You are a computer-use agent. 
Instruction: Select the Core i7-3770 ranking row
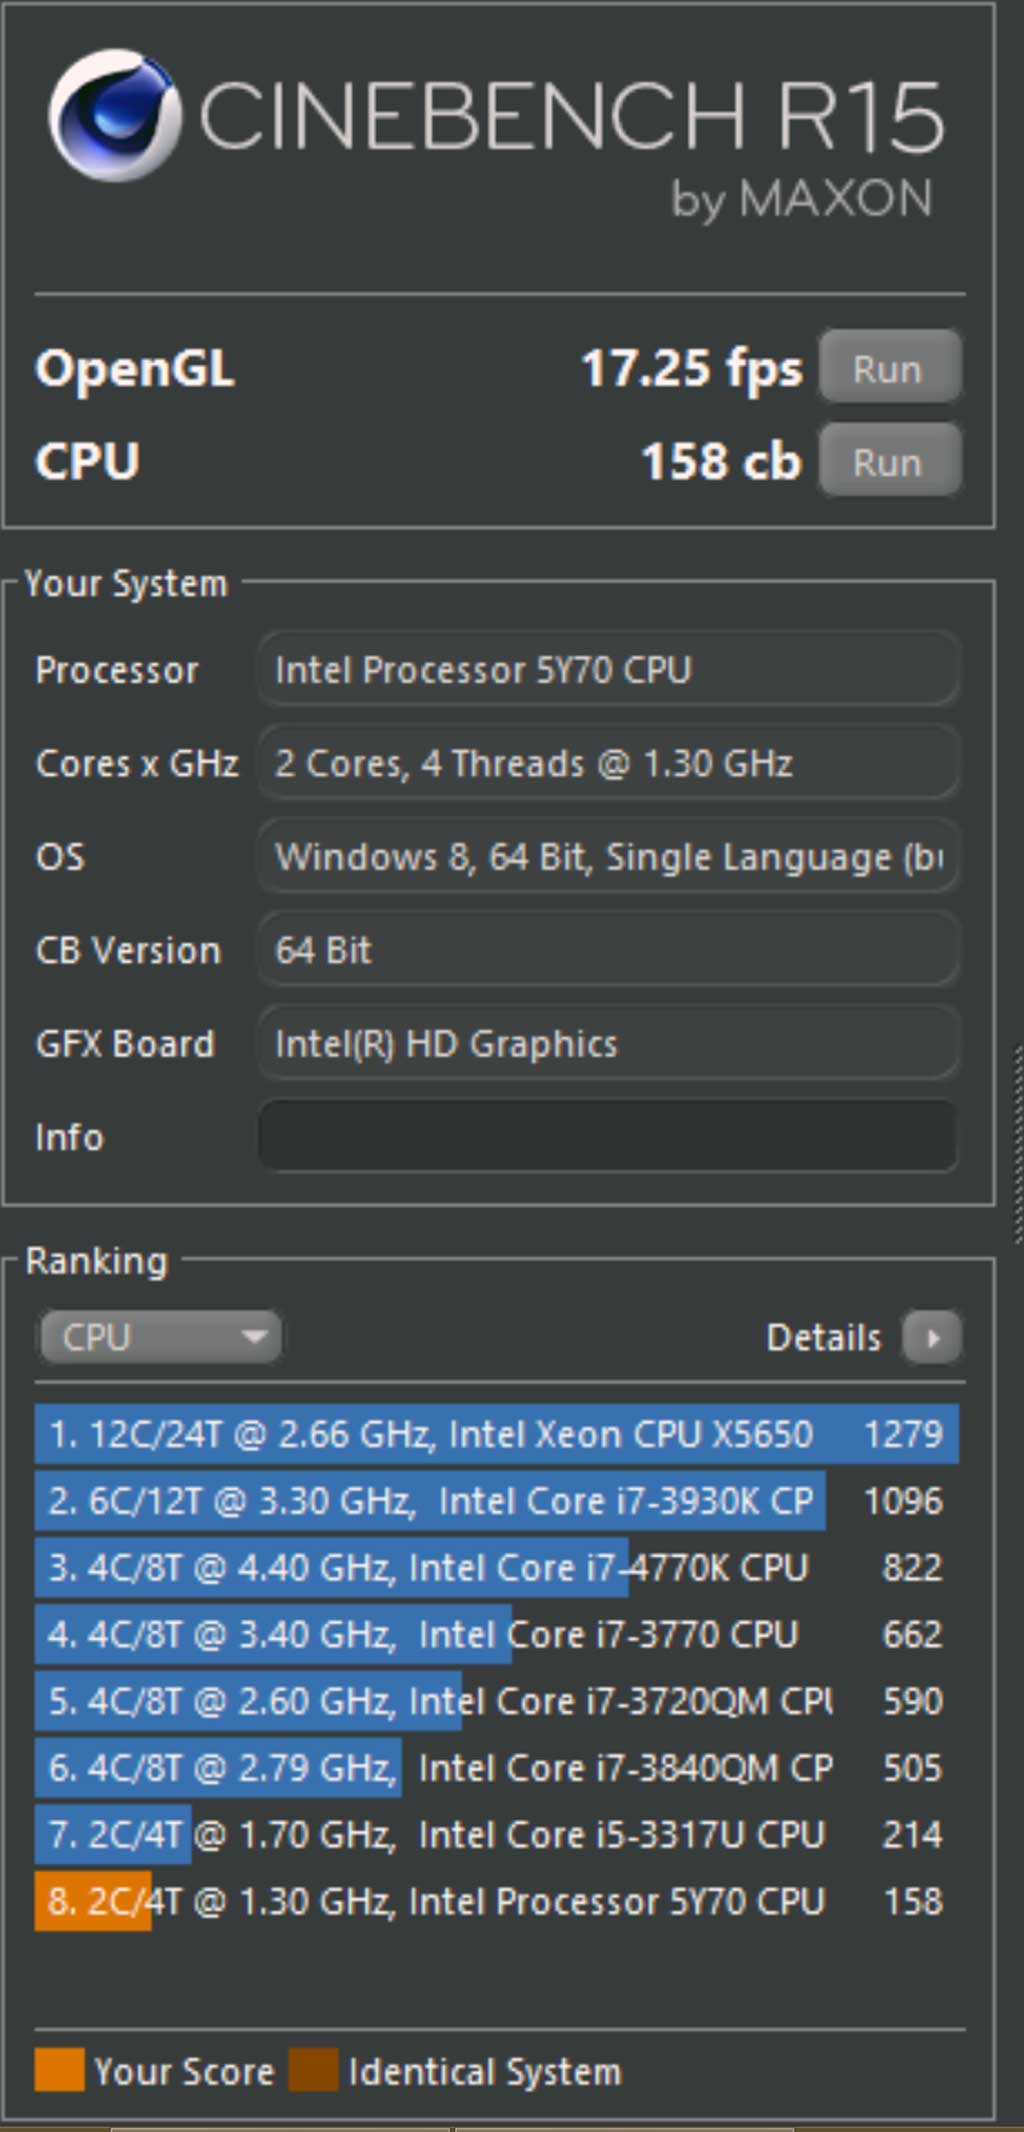click(496, 1634)
